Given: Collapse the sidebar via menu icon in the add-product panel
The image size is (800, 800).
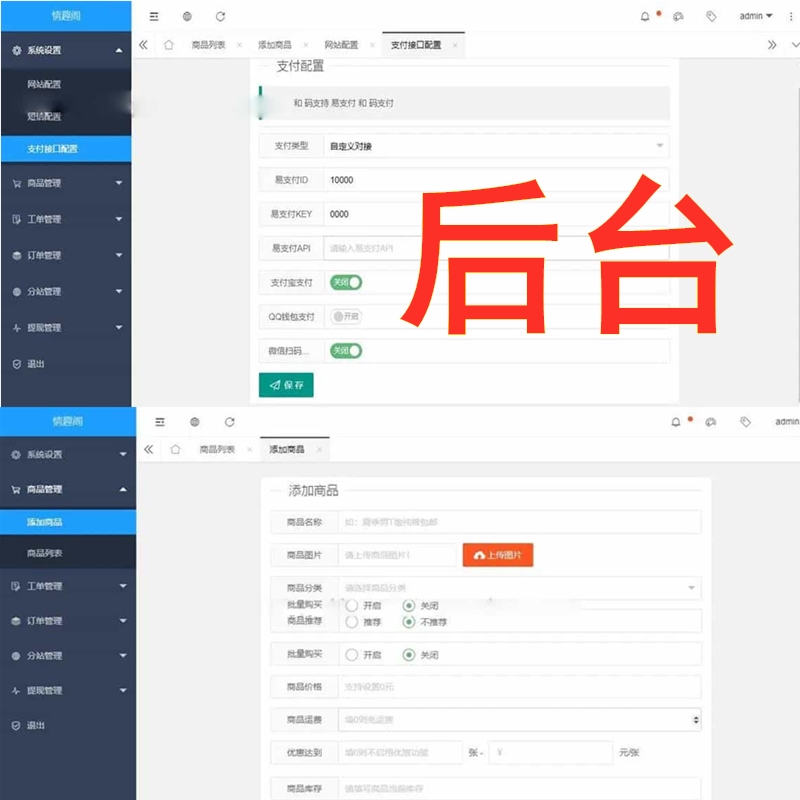Looking at the screenshot, I should coord(159,422).
